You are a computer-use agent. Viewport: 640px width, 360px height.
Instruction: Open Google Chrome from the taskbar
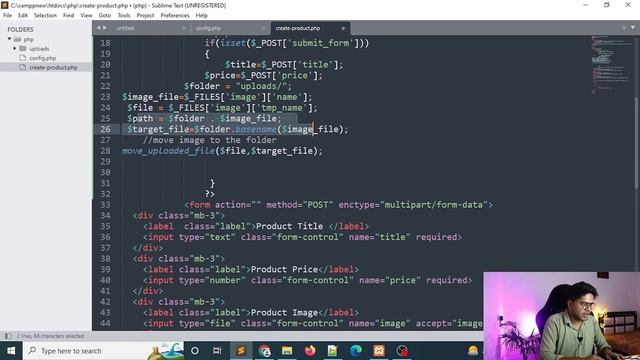pos(264,351)
